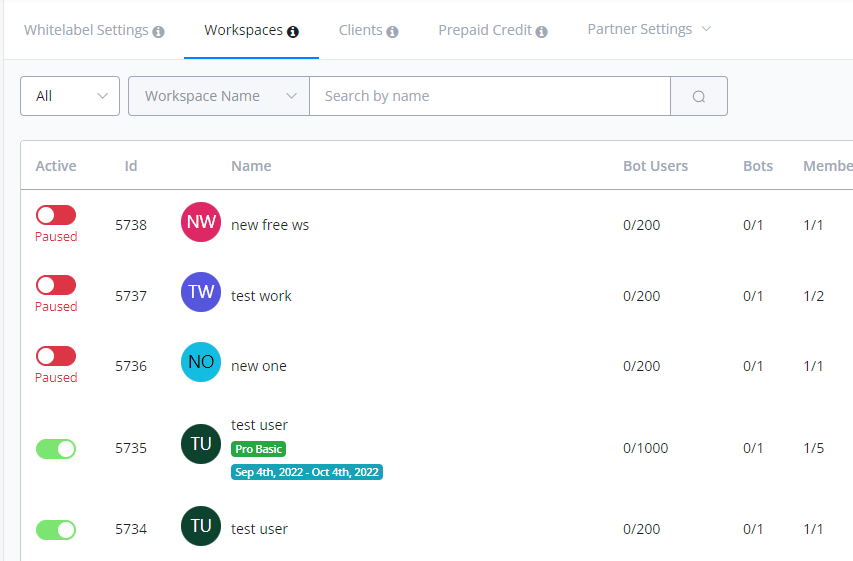Click TU avatar of workspace 5735

pos(201,444)
